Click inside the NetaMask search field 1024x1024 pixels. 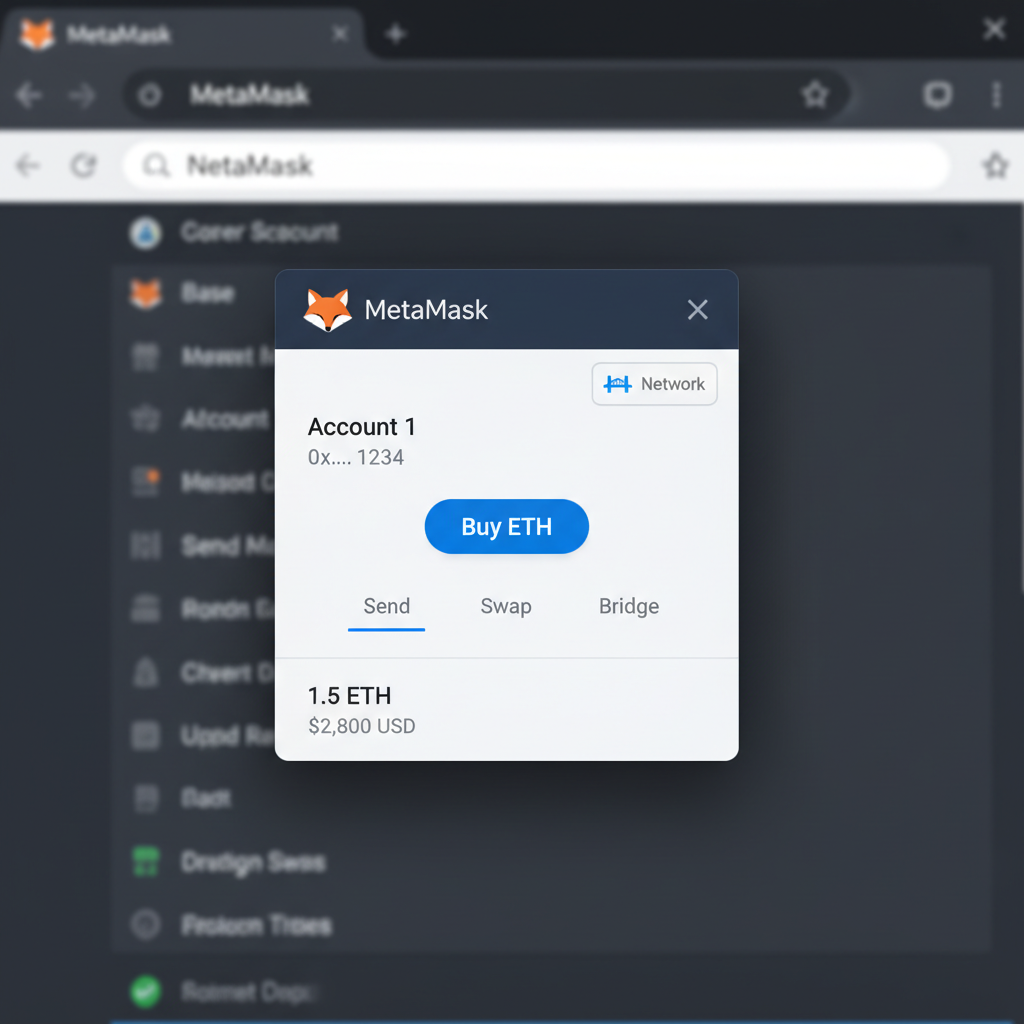click(x=500, y=166)
